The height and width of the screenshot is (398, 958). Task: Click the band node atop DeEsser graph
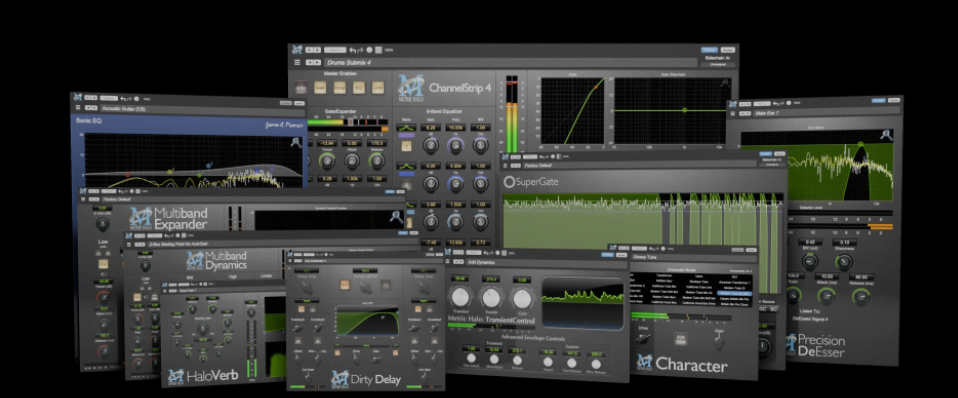click(x=861, y=145)
